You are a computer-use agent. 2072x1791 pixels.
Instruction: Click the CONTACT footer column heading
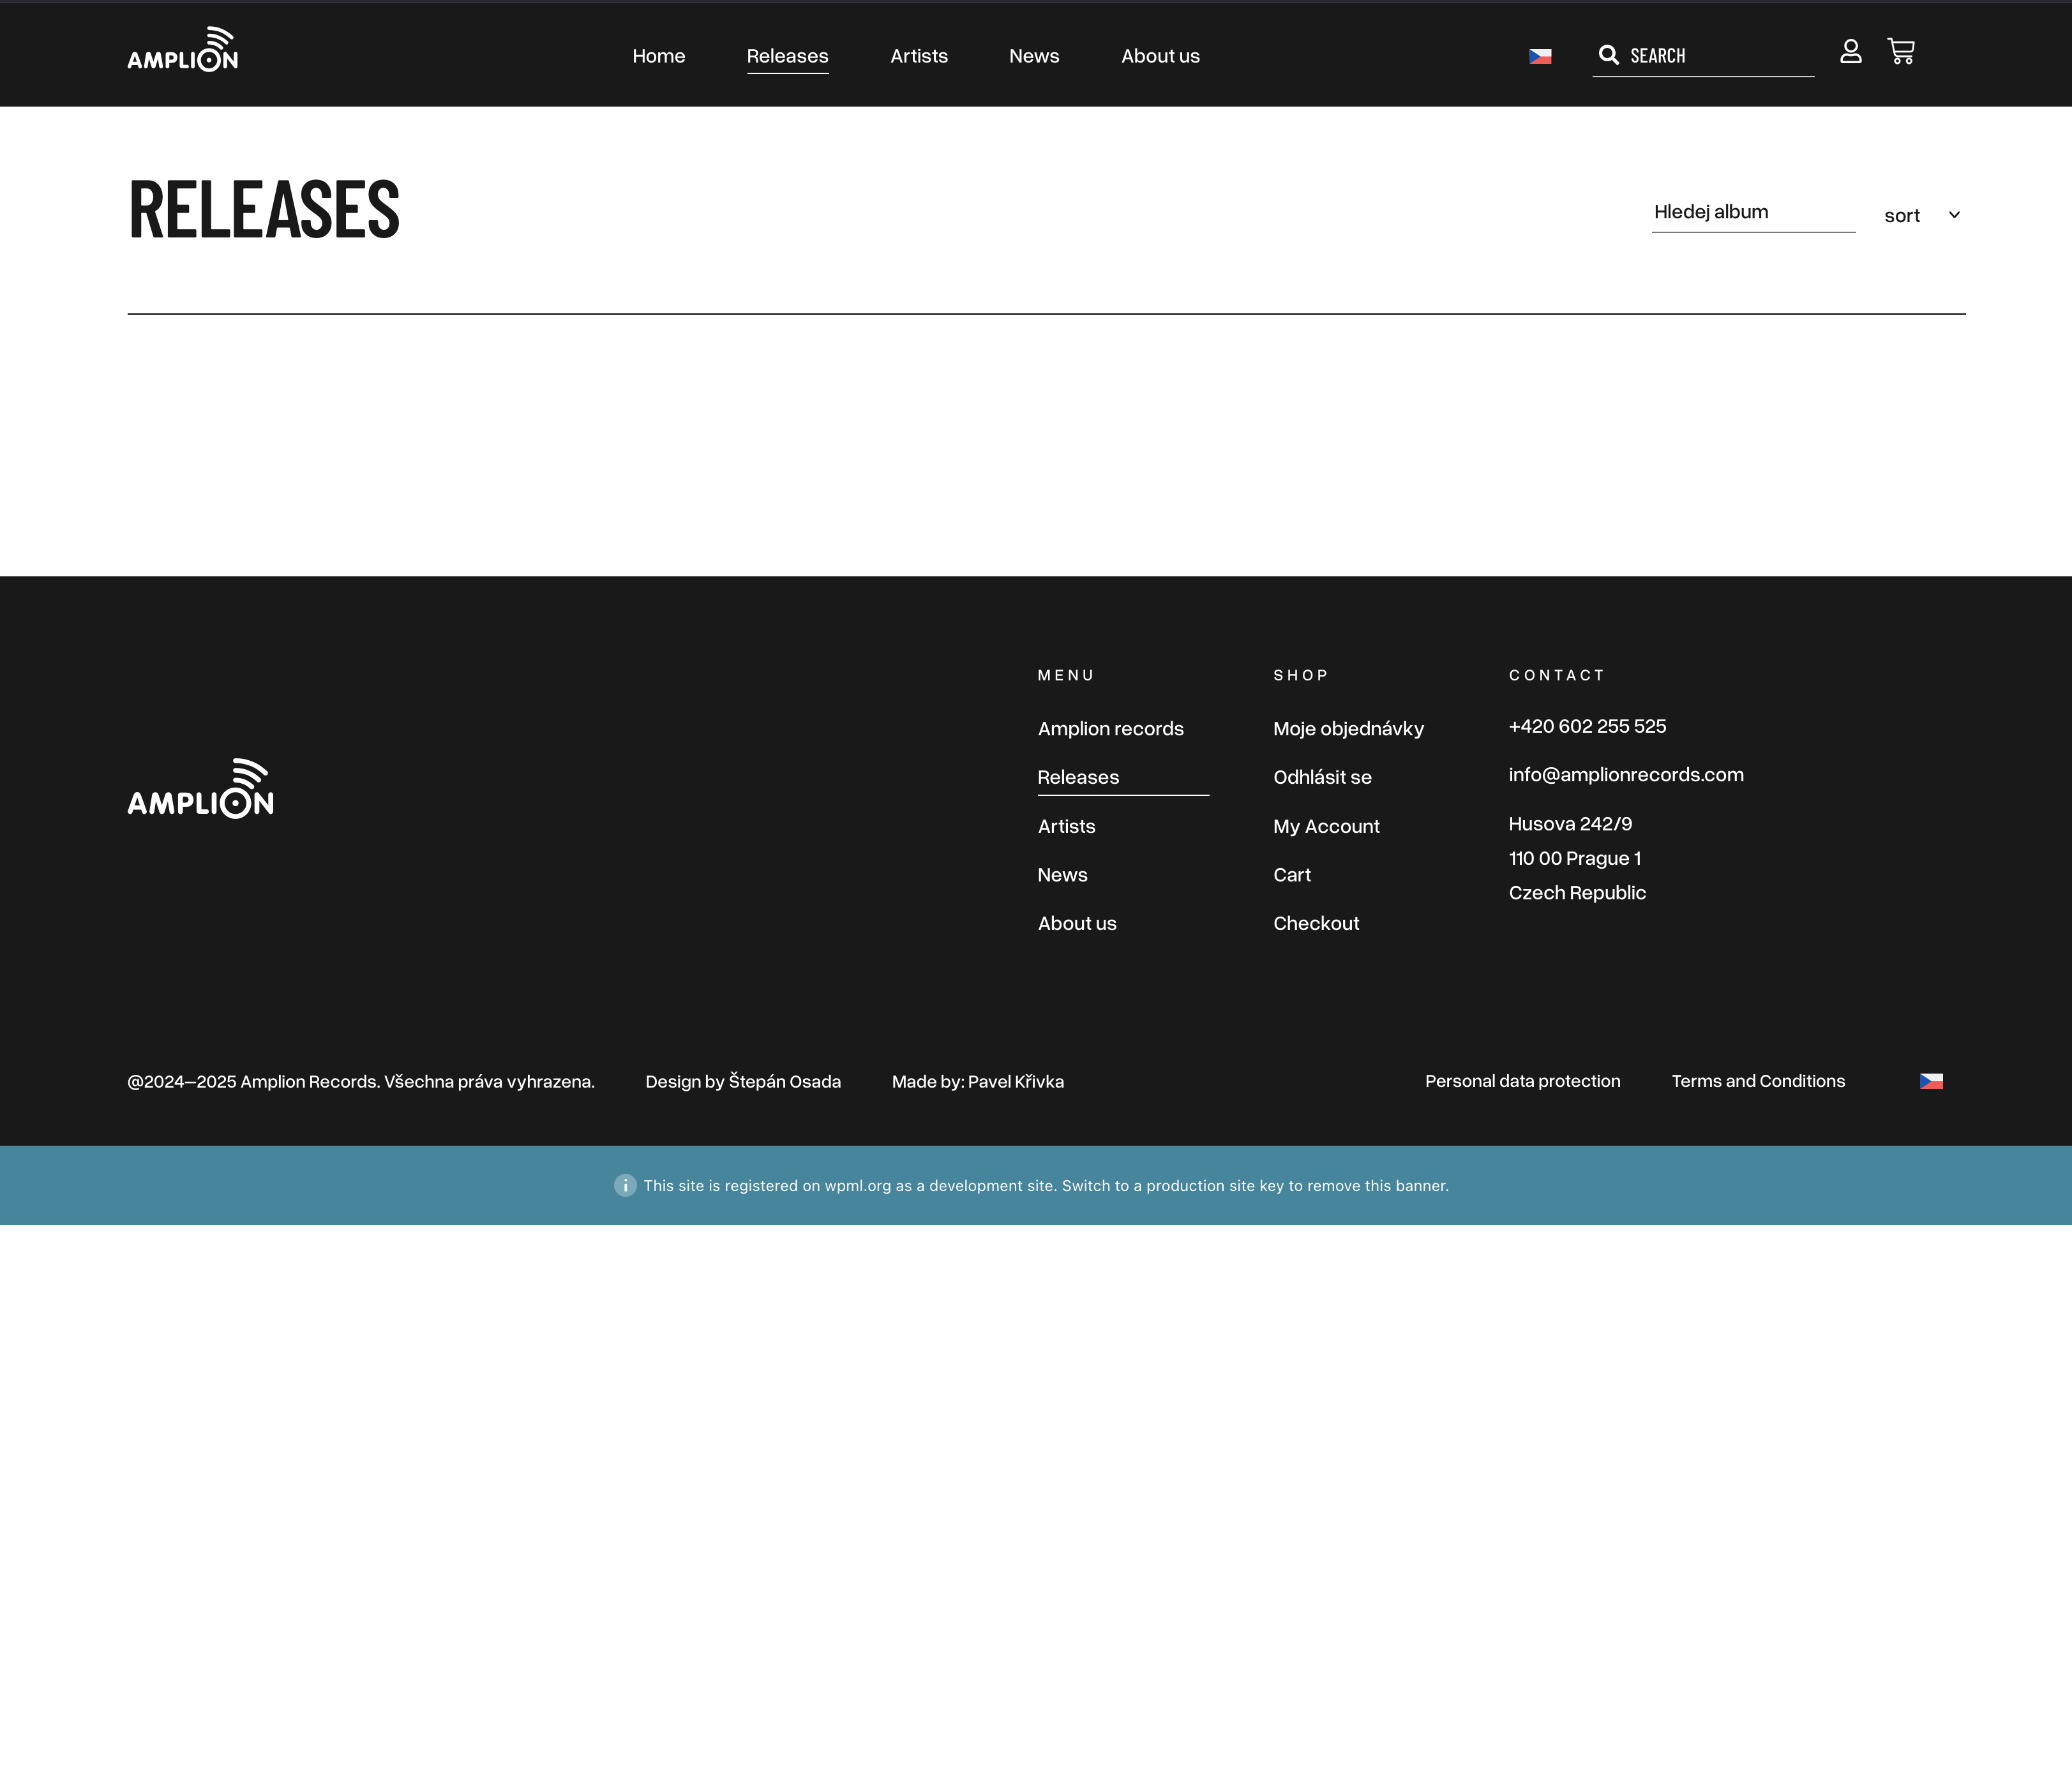pyautogui.click(x=1556, y=675)
